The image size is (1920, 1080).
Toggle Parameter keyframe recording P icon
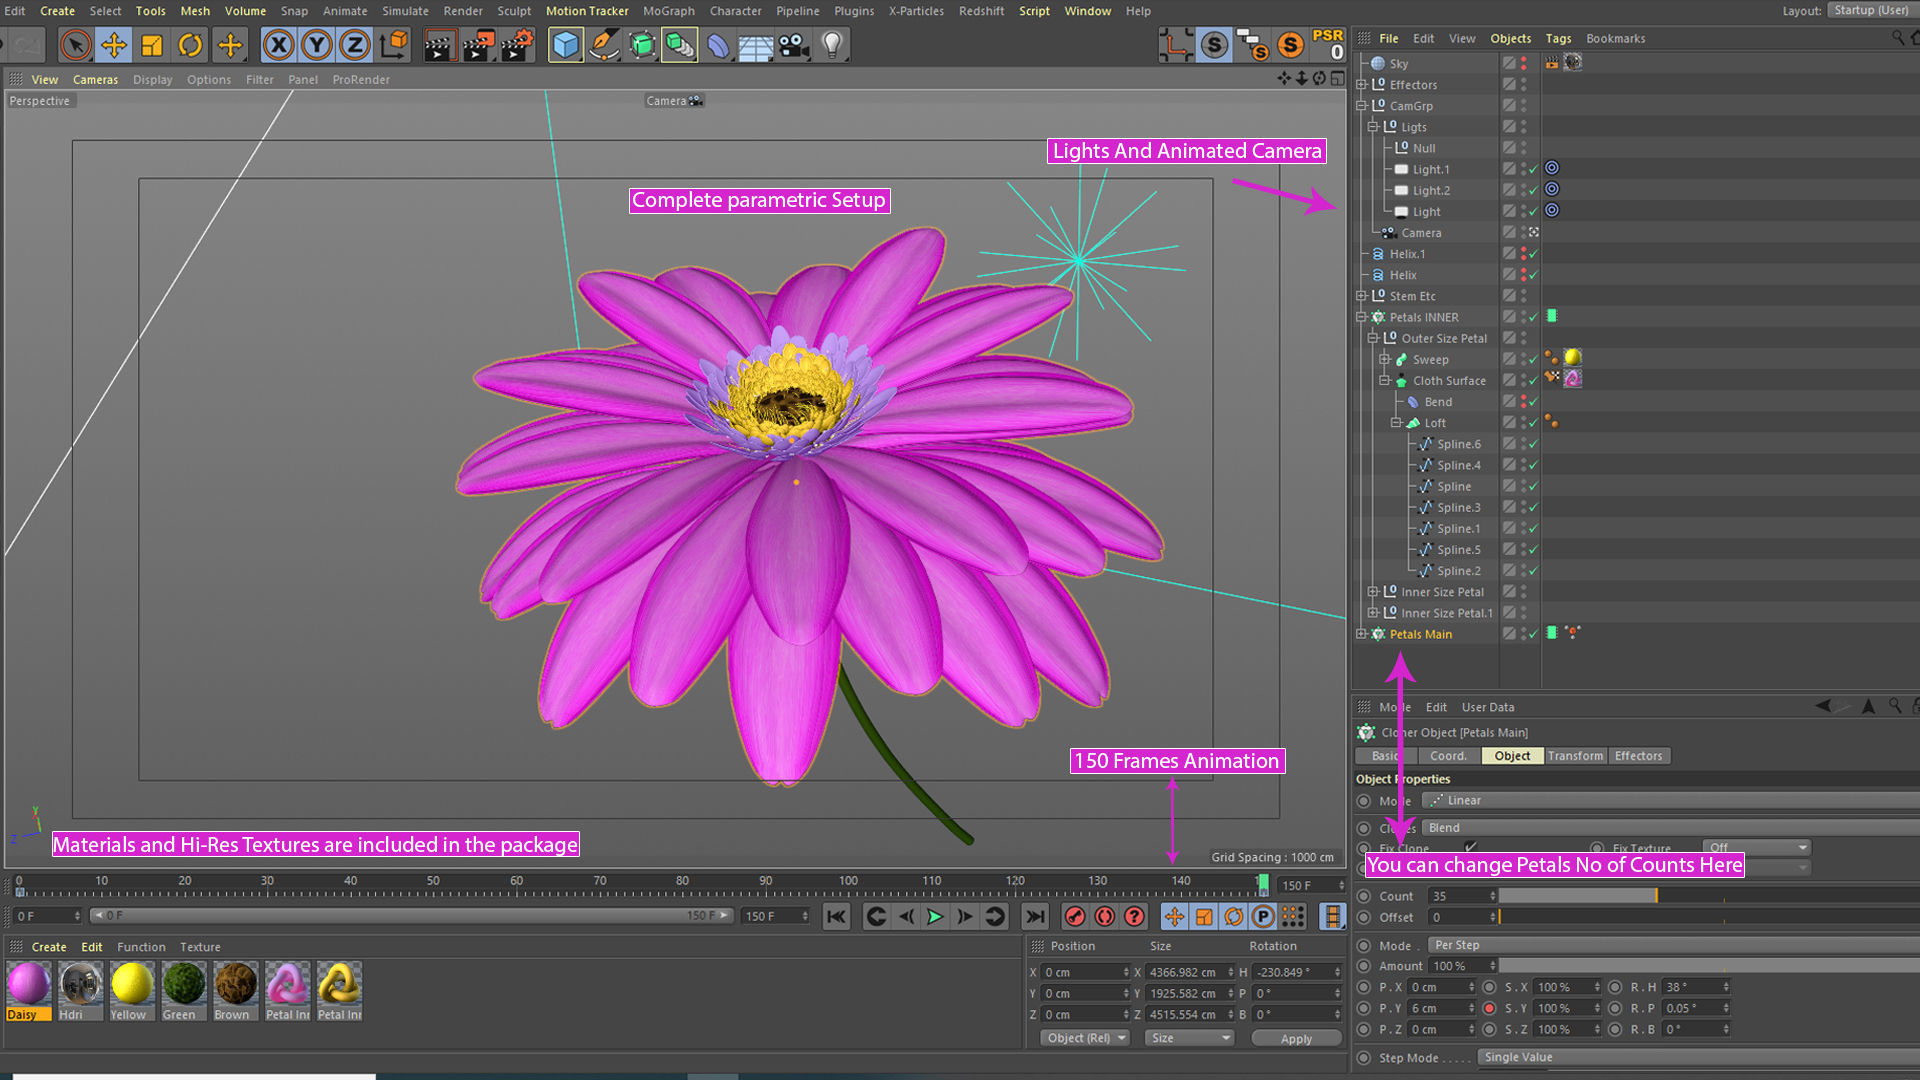[x=1264, y=916]
